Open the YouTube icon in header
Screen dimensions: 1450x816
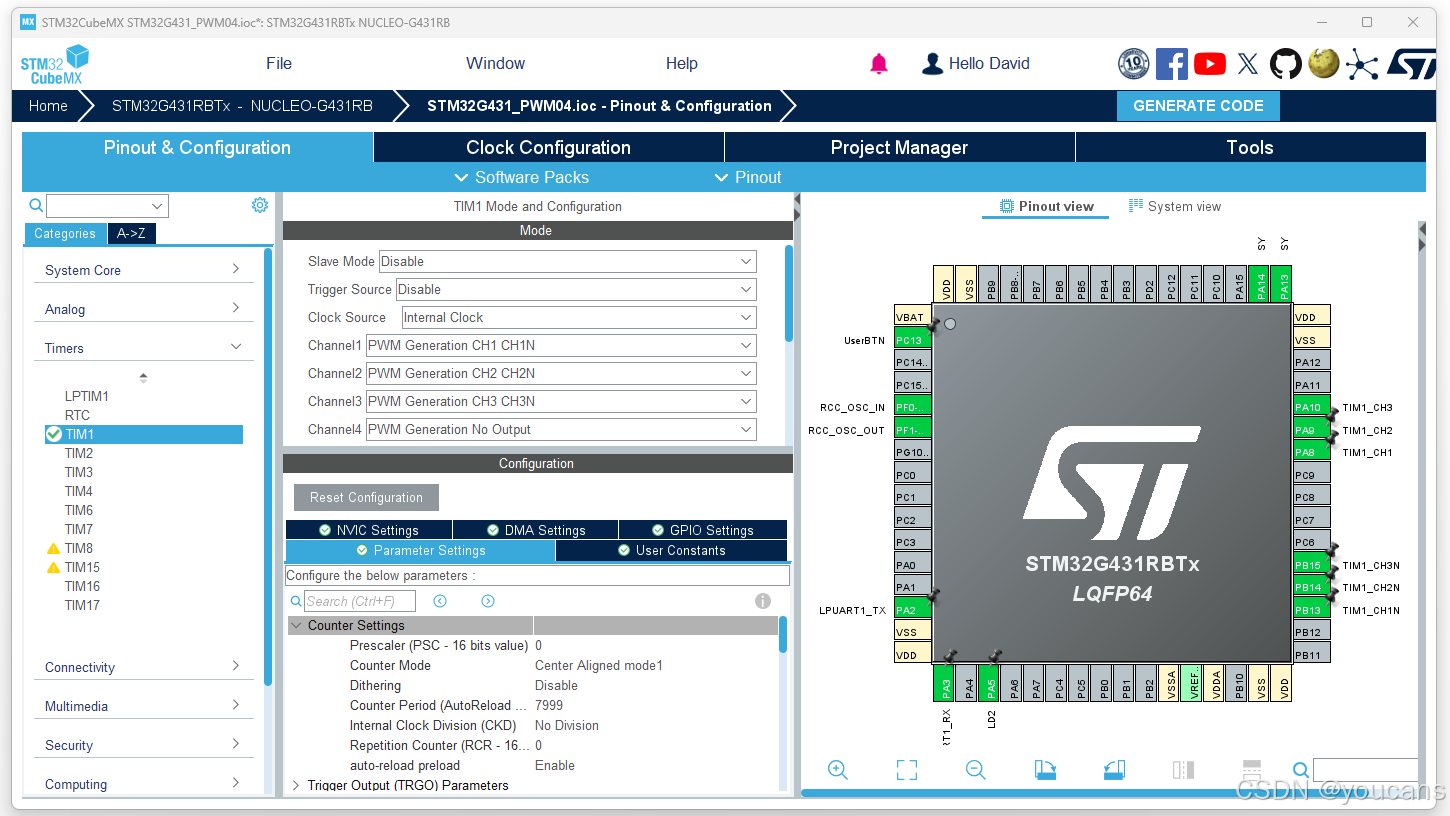1210,64
